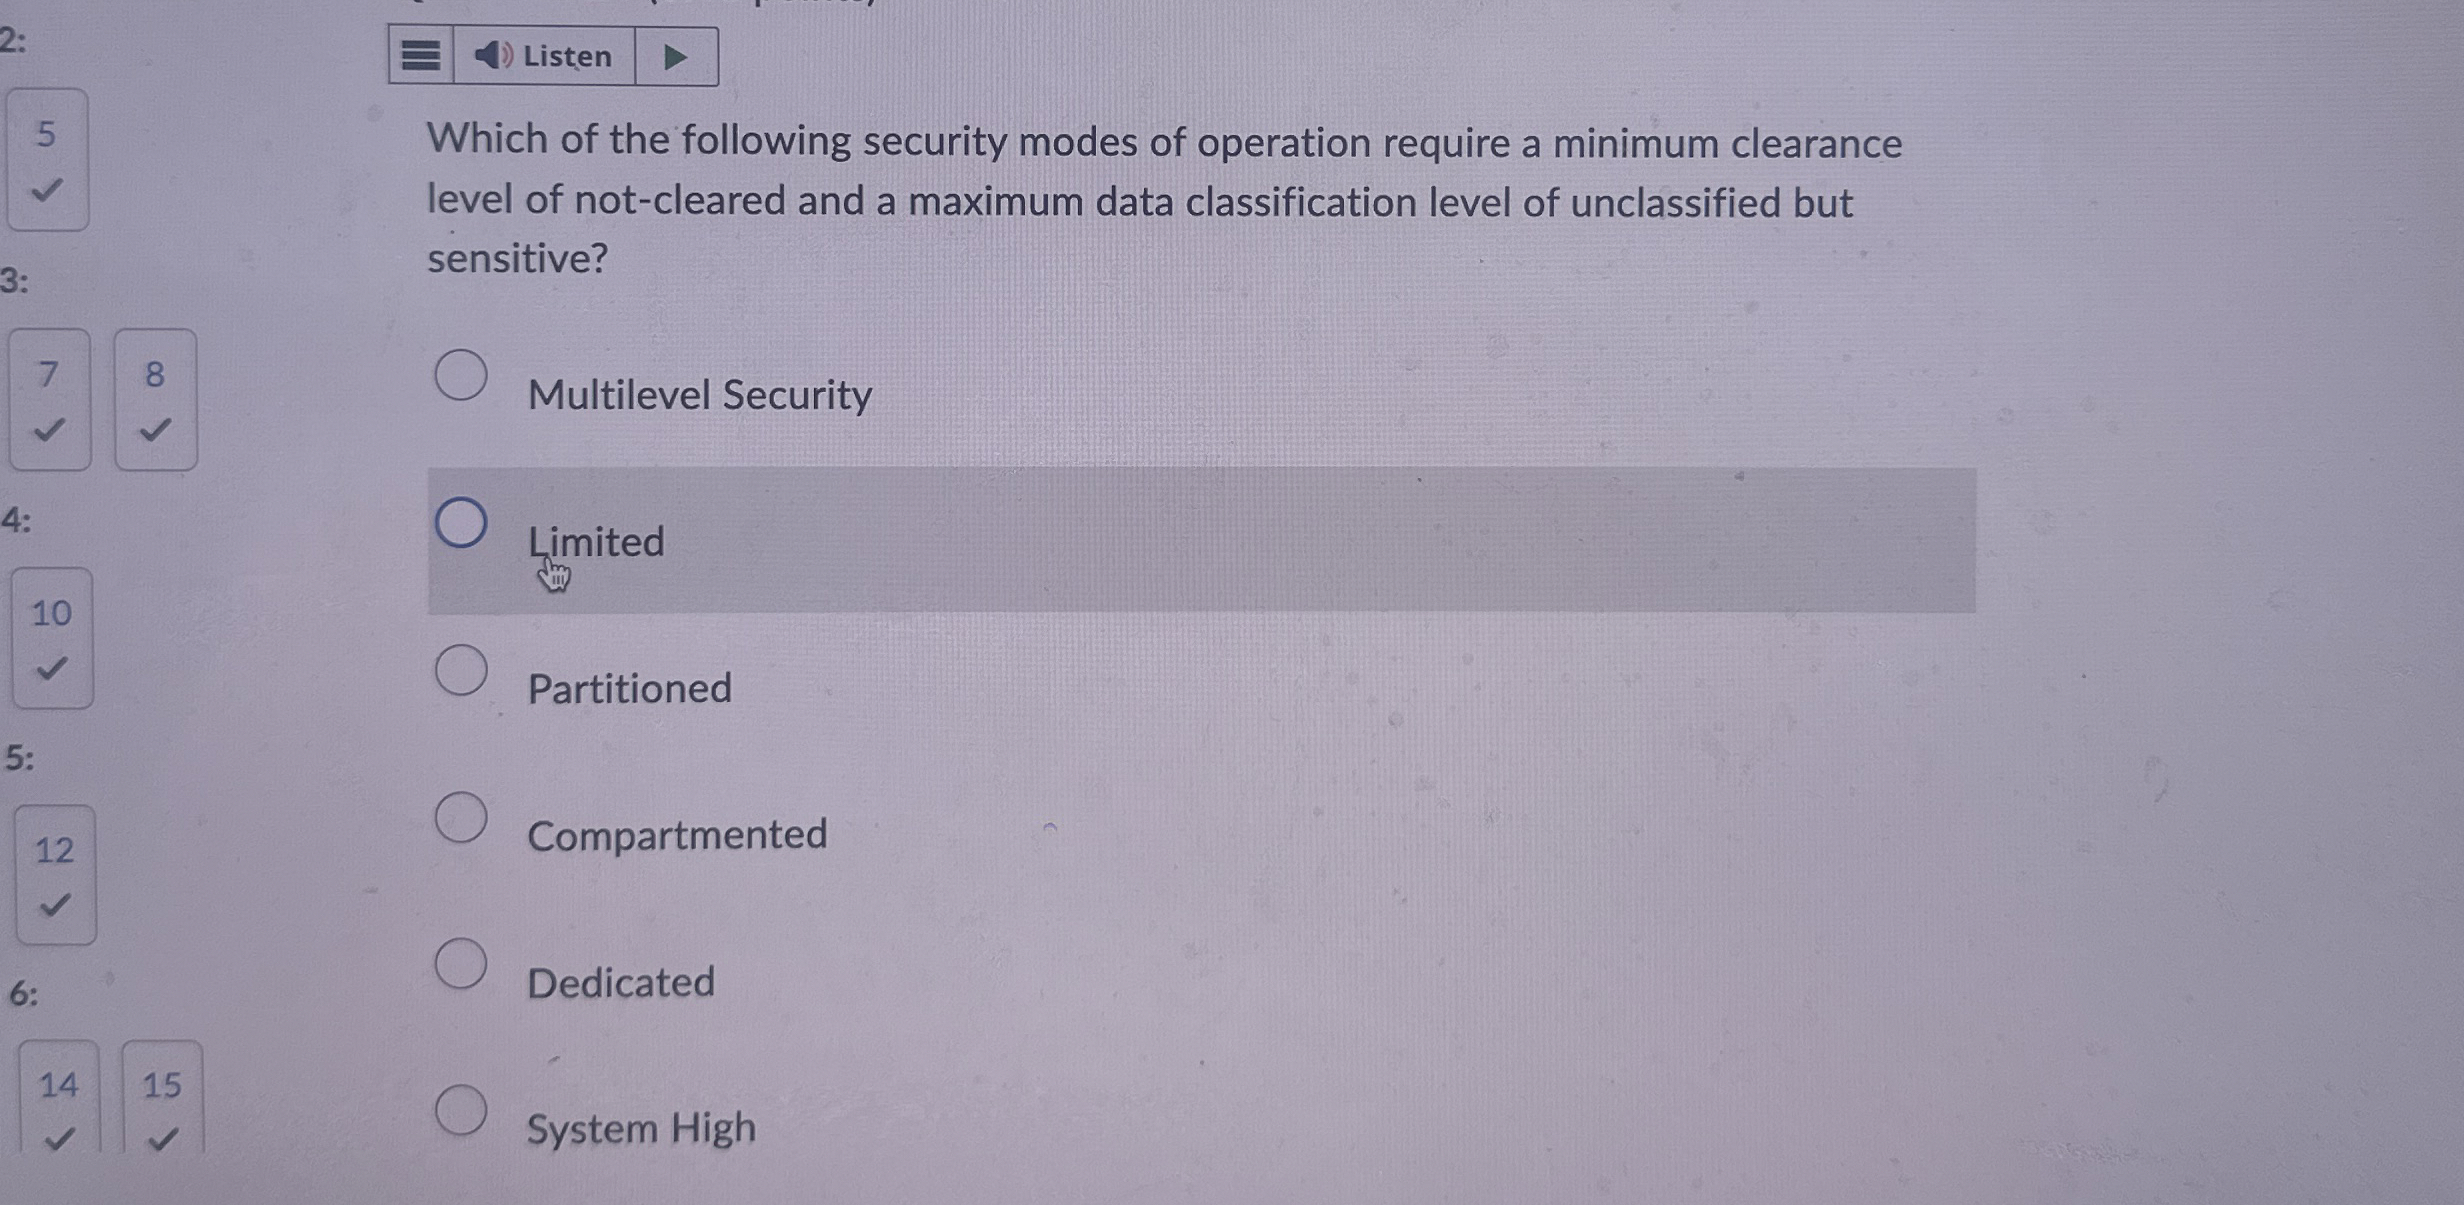Select the Limited answer option
Image resolution: width=2464 pixels, height=1205 pixels.
463,521
